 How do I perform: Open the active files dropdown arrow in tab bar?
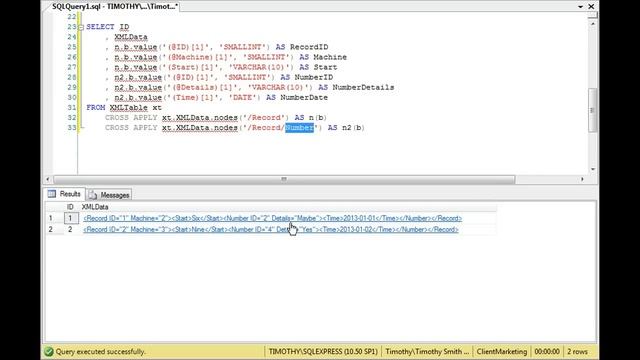pyautogui.click(x=580, y=7)
